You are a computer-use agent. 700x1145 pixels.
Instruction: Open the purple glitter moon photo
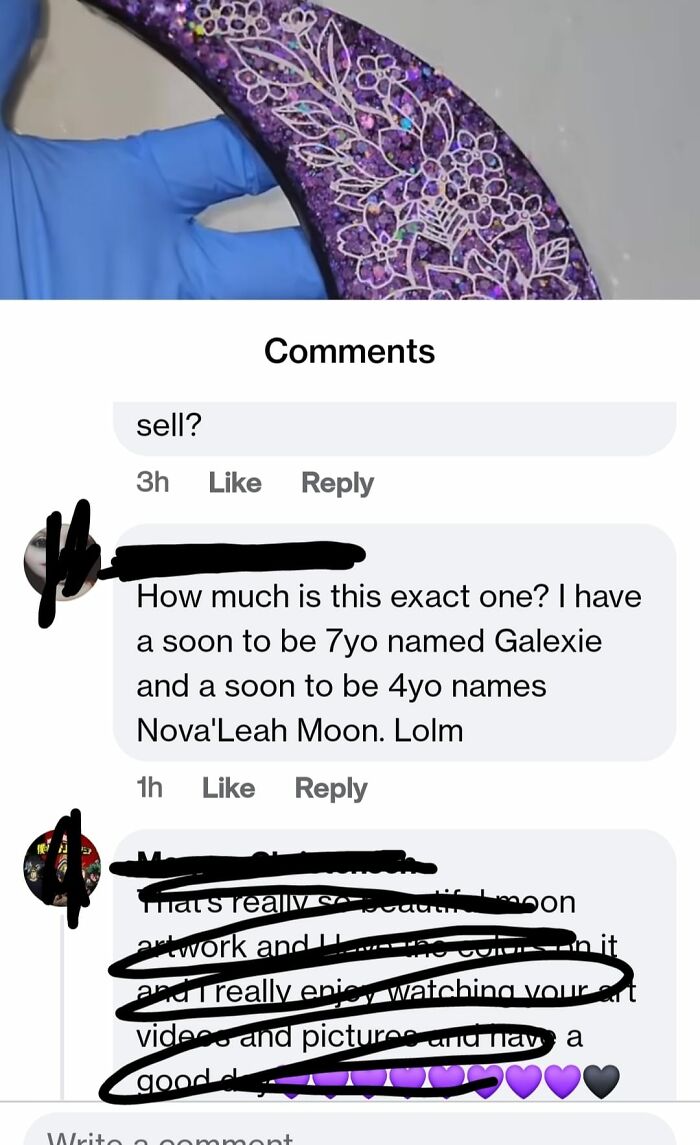(x=350, y=150)
